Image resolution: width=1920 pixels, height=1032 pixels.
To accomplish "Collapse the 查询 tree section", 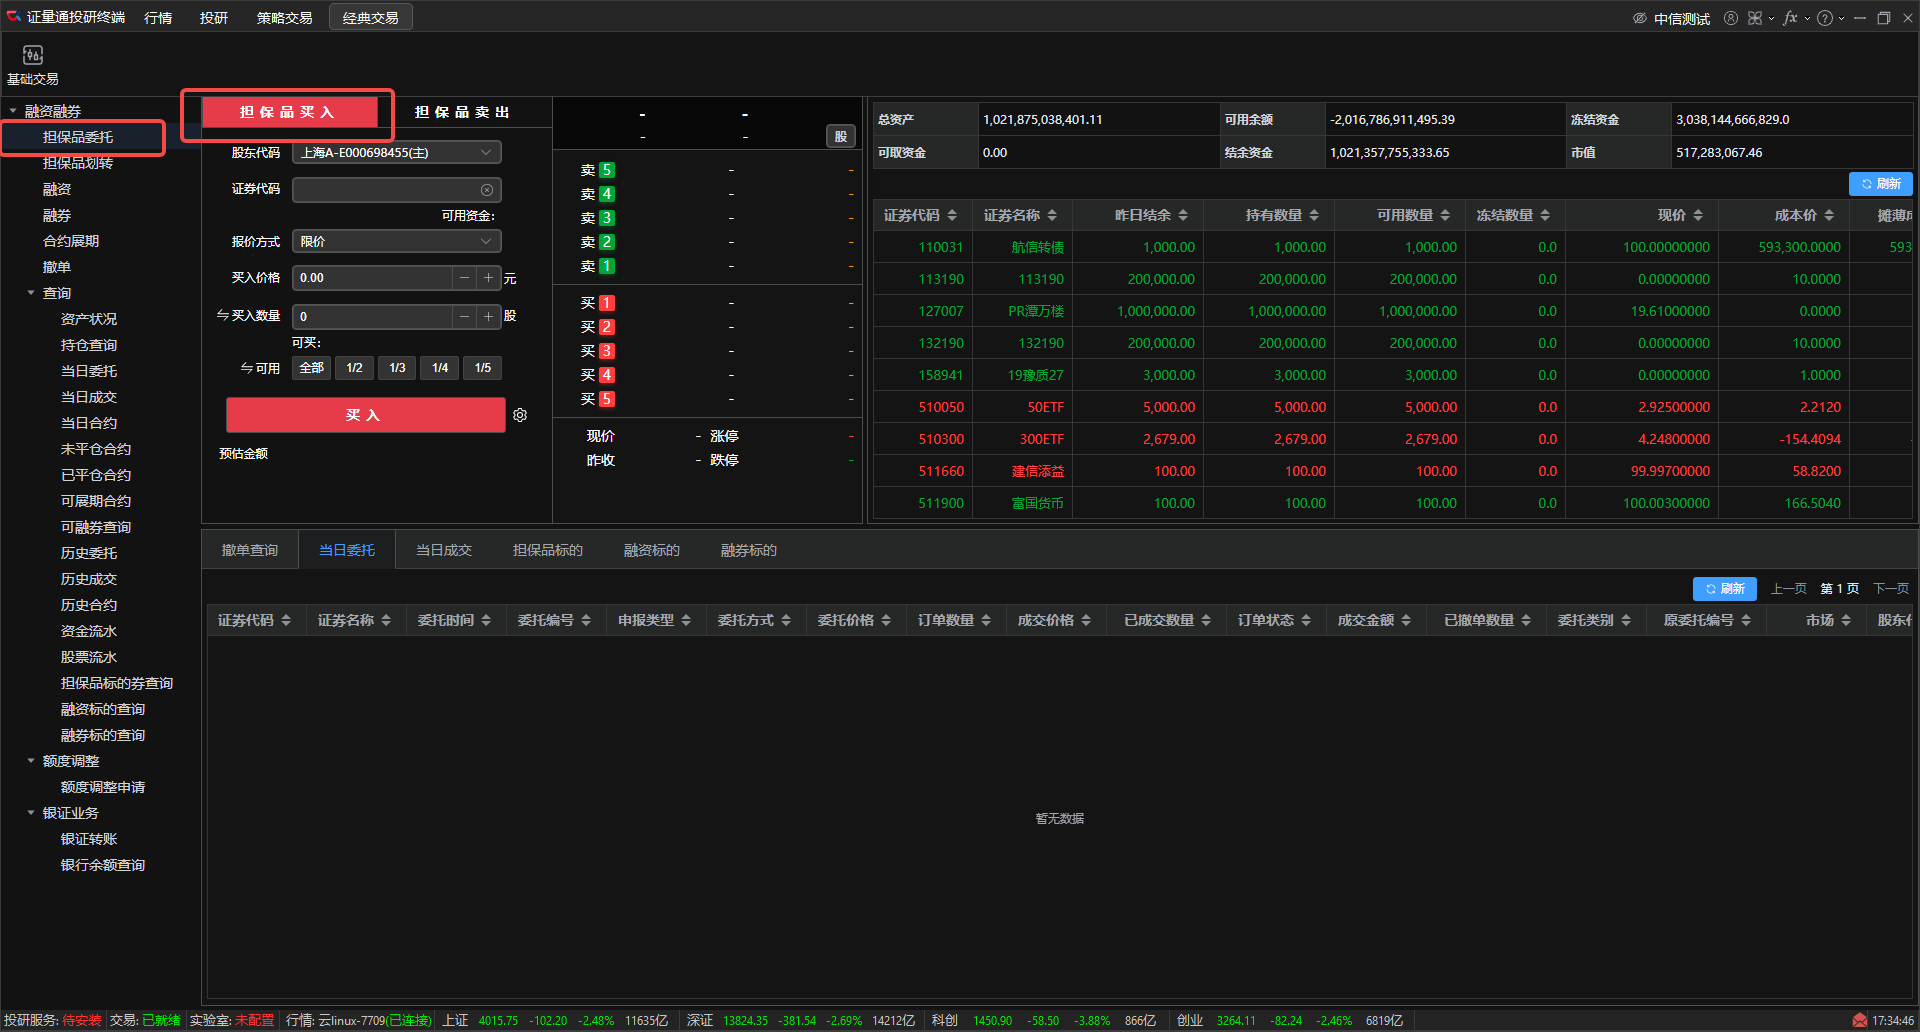I will tap(31, 293).
